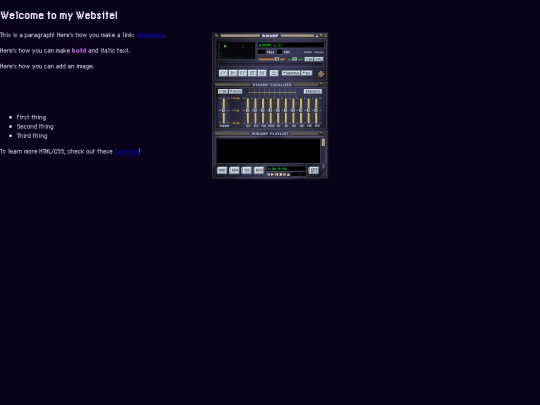540x405 pixels.
Task: Open the playlist SEL menu button
Action: (x=247, y=170)
